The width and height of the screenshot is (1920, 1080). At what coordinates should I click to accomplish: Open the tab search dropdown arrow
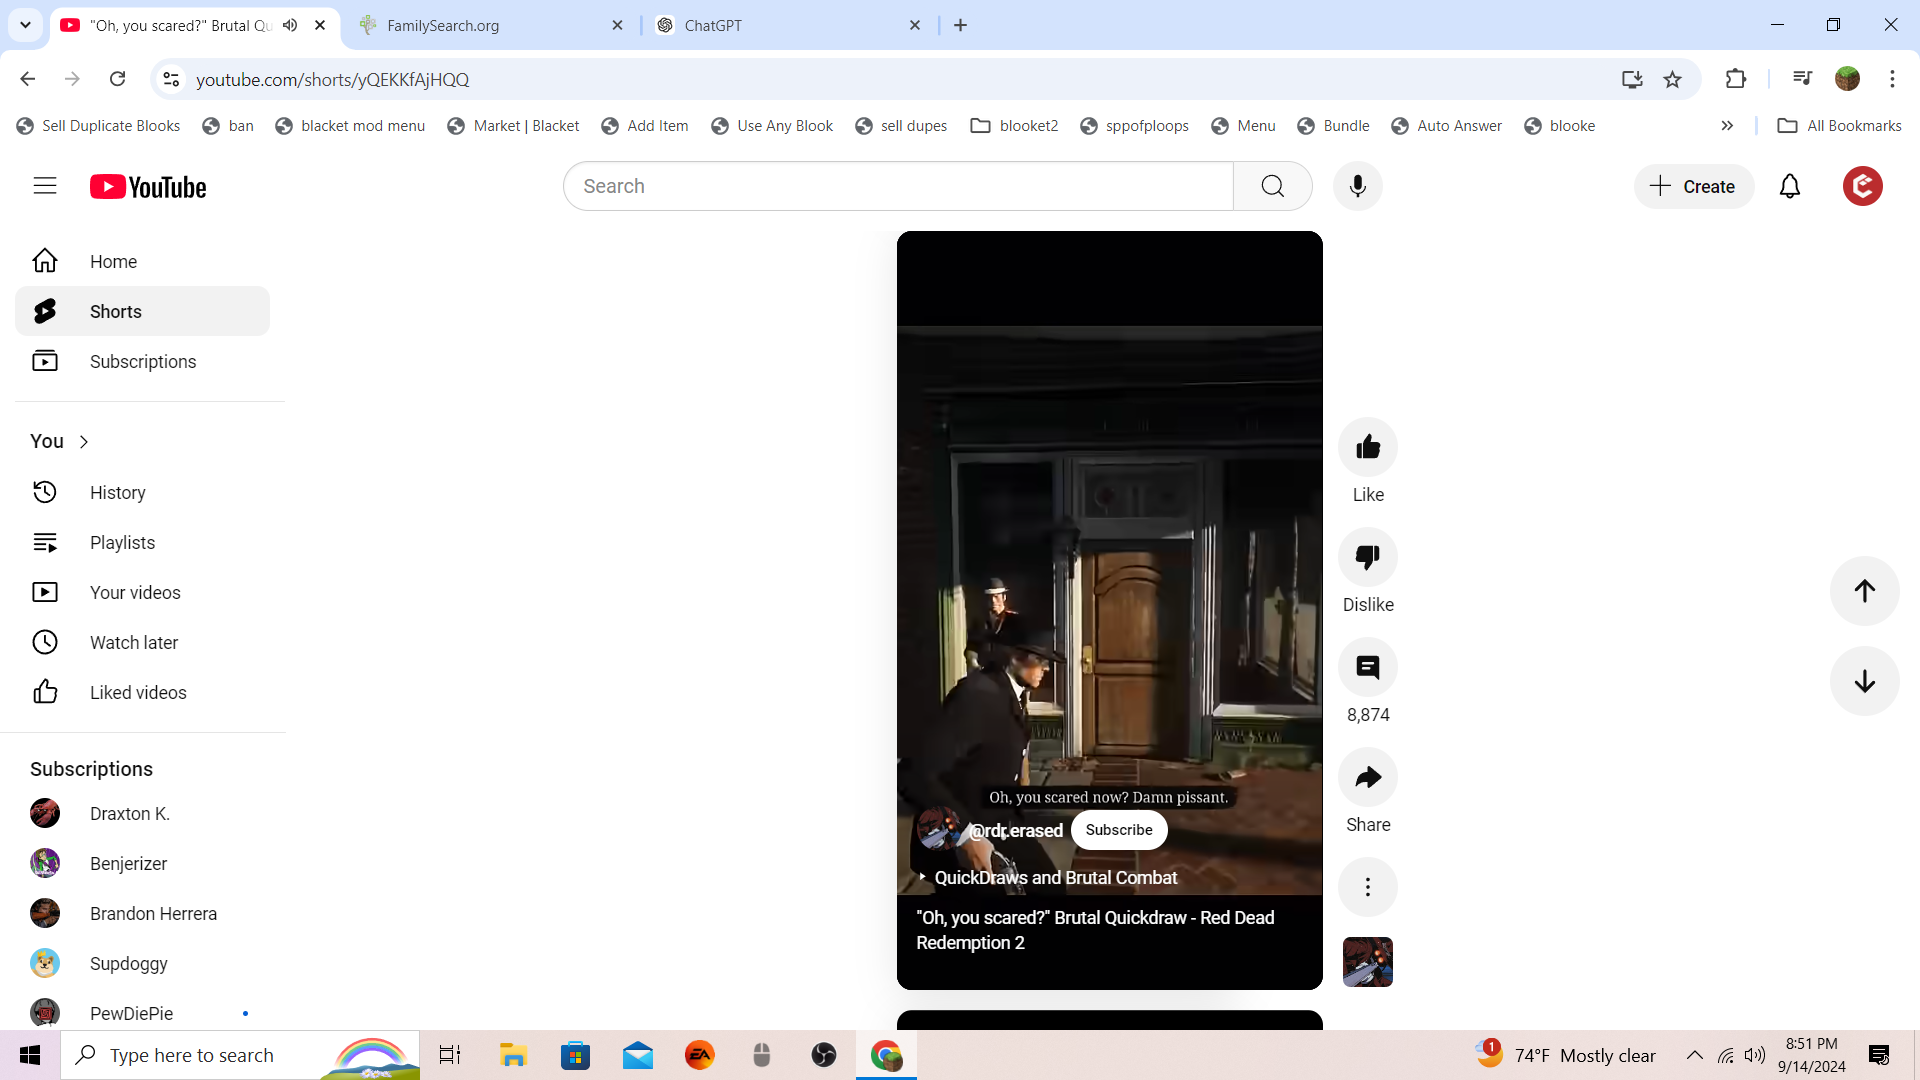click(25, 25)
